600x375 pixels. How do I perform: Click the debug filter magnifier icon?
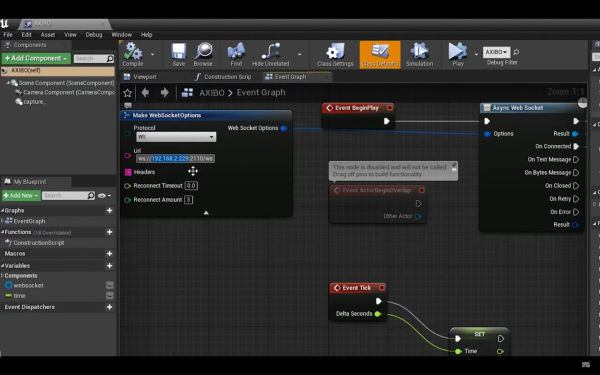516,52
